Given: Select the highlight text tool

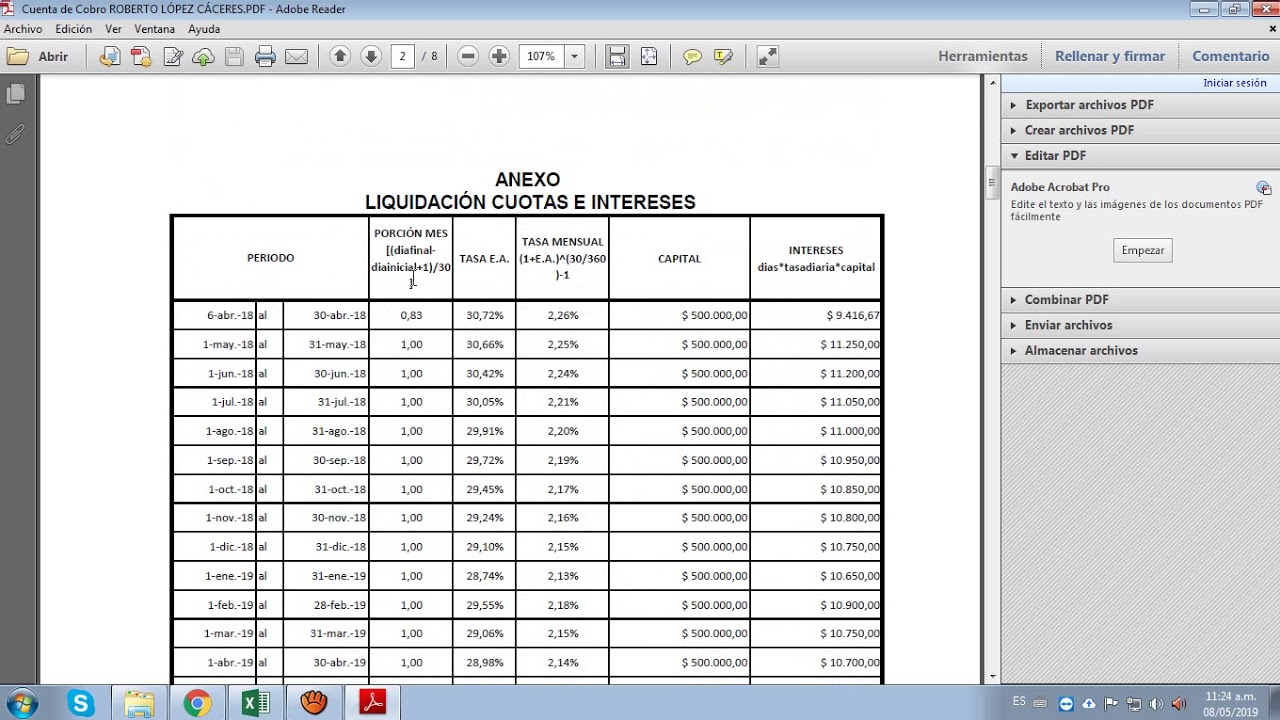Looking at the screenshot, I should pos(723,57).
